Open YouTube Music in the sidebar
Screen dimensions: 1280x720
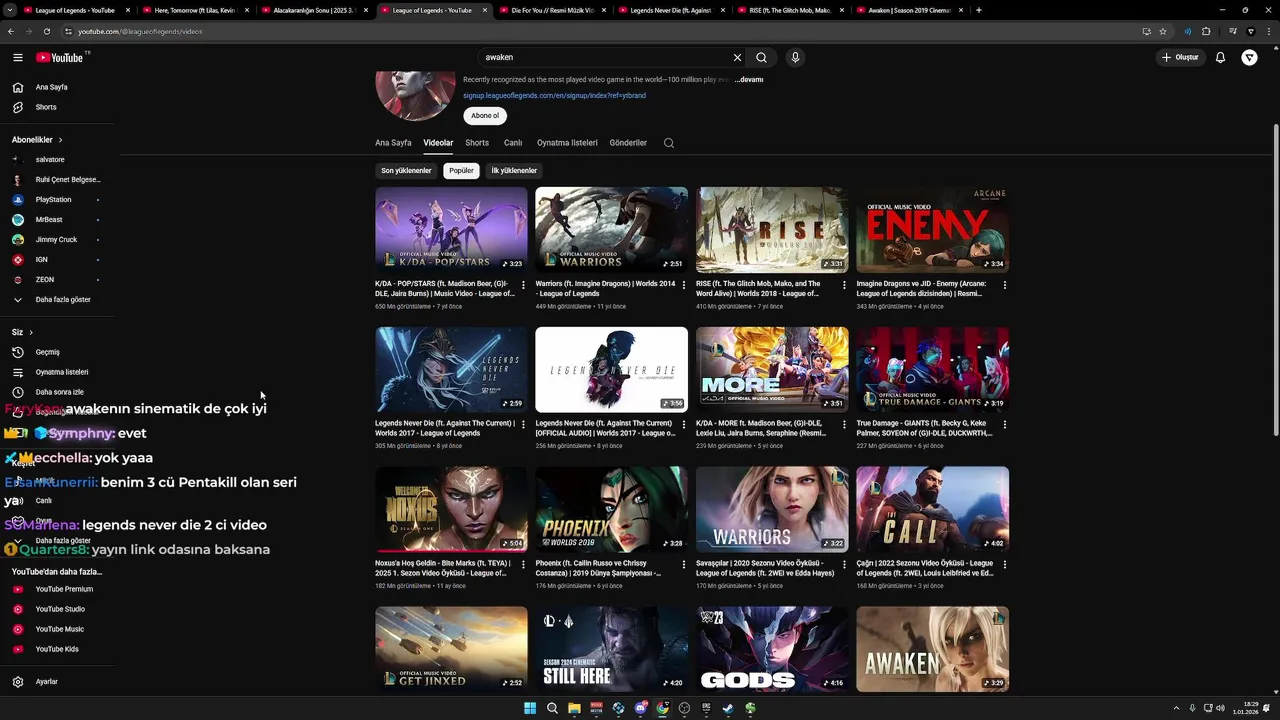click(x=58, y=629)
